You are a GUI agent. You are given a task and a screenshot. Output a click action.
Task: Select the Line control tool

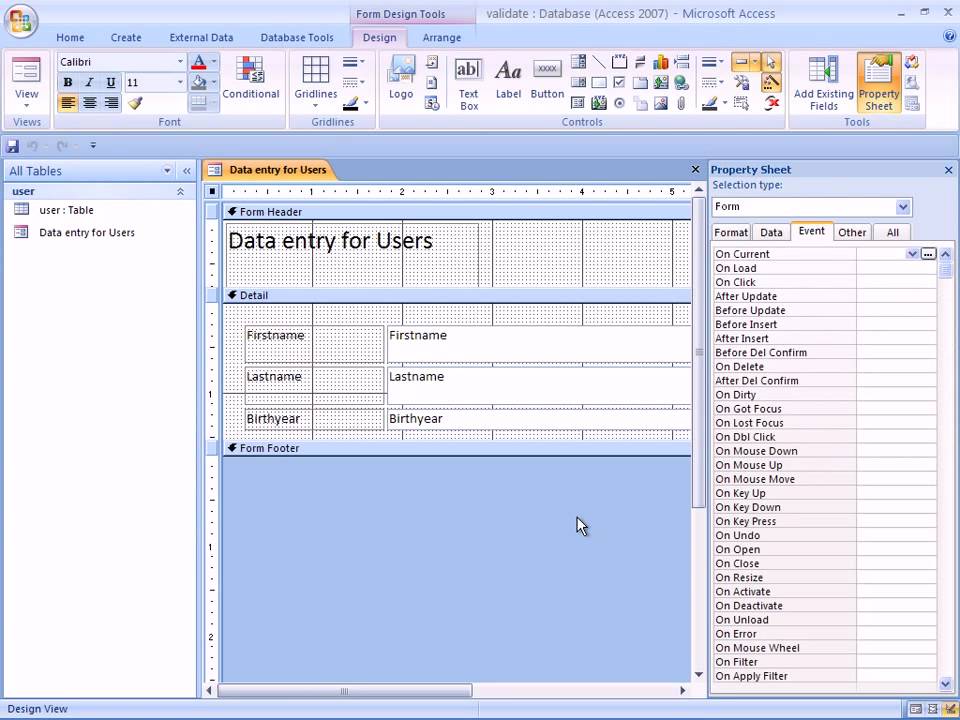(599, 62)
